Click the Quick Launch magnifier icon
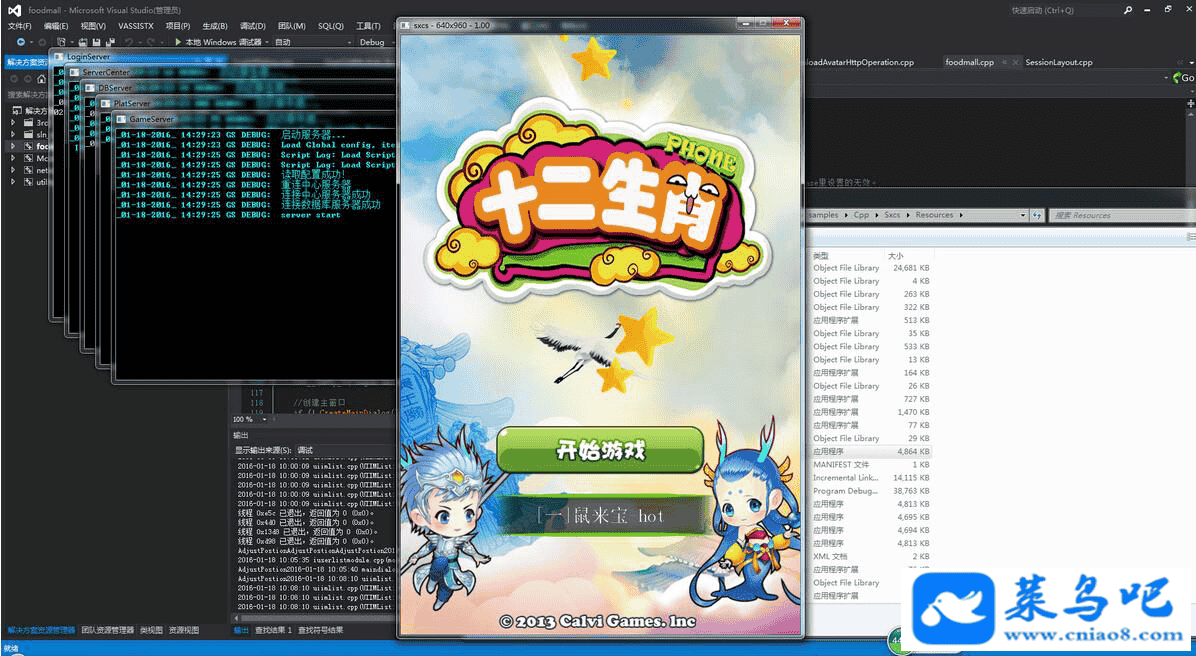1196x656 pixels. point(1128,10)
